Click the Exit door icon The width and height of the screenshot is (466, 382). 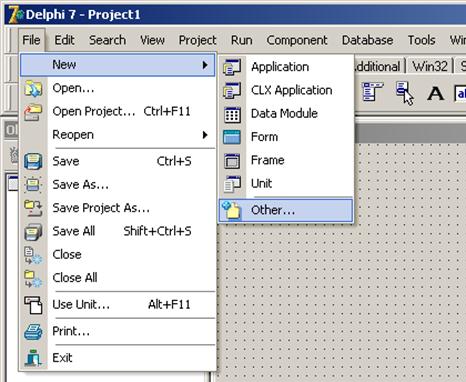(x=33, y=358)
